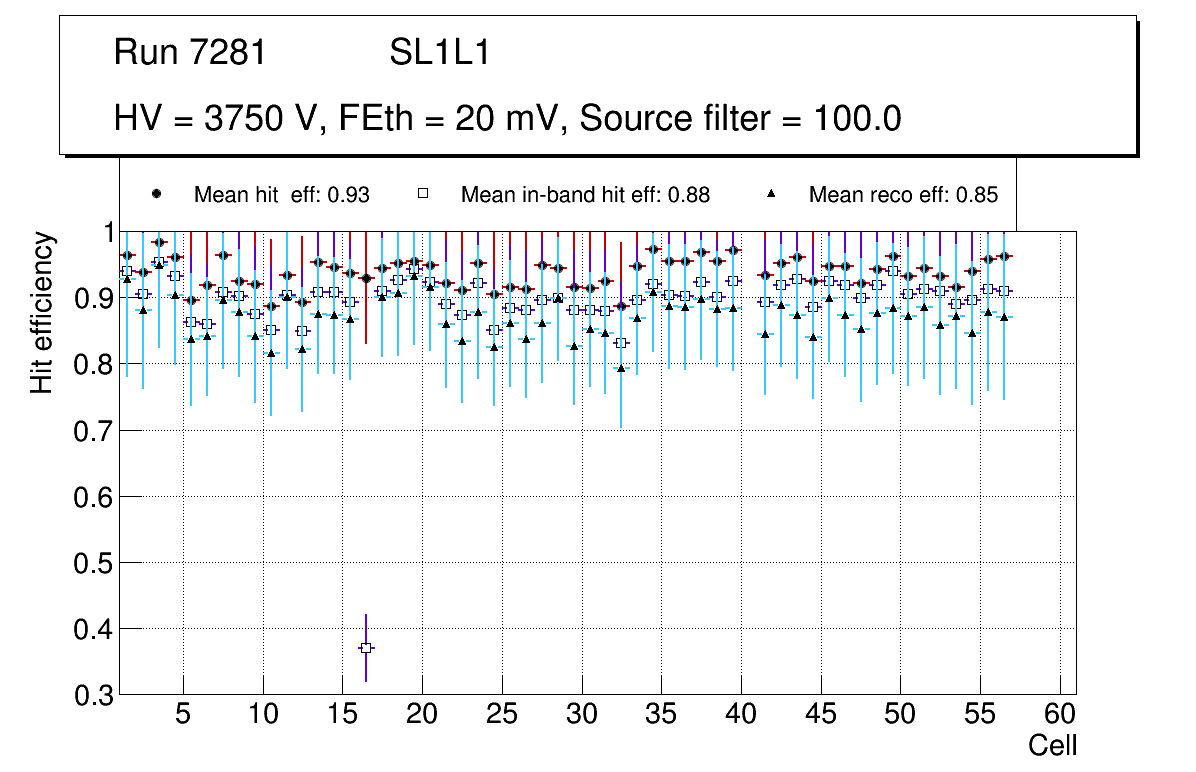Select the outlier square marker near 0.37

pos(366,648)
